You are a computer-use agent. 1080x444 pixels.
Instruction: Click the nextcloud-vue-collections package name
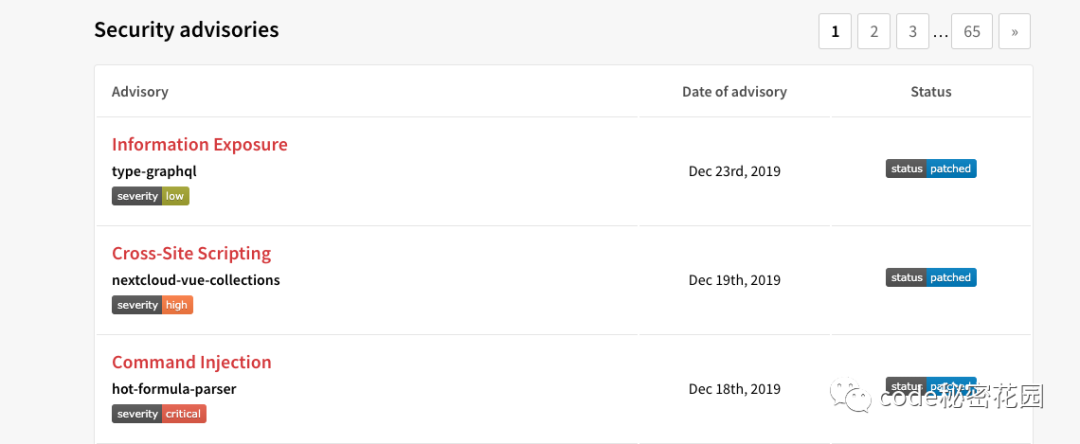196,280
